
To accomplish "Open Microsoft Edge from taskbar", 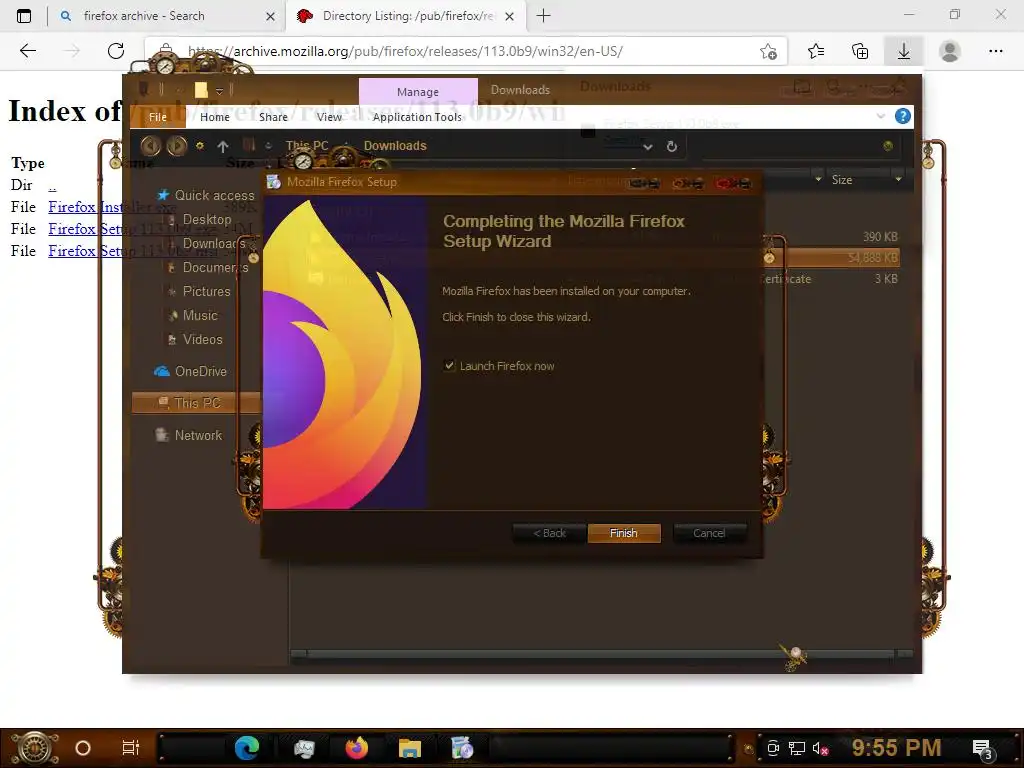I will 247,748.
